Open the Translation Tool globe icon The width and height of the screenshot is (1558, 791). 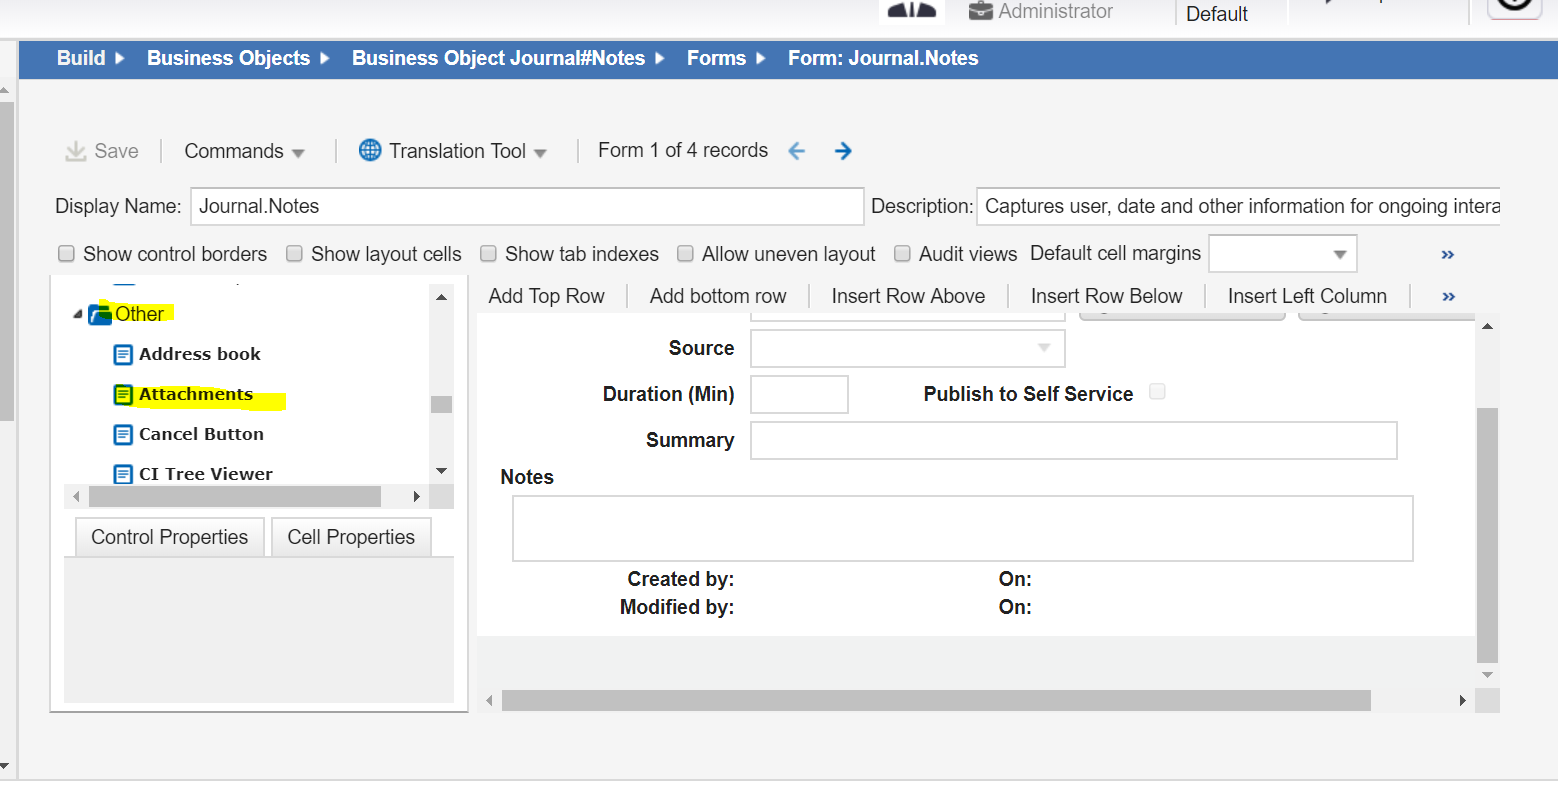point(369,150)
